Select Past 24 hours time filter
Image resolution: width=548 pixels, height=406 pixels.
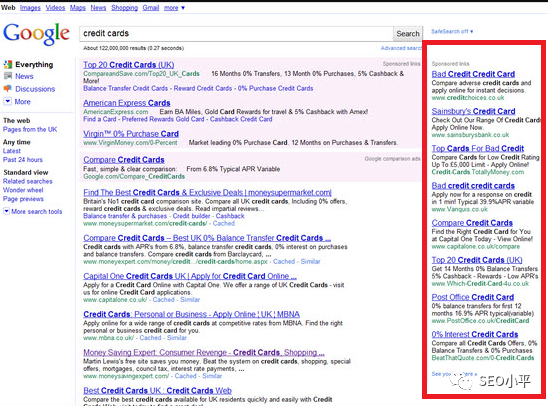pos(23,160)
